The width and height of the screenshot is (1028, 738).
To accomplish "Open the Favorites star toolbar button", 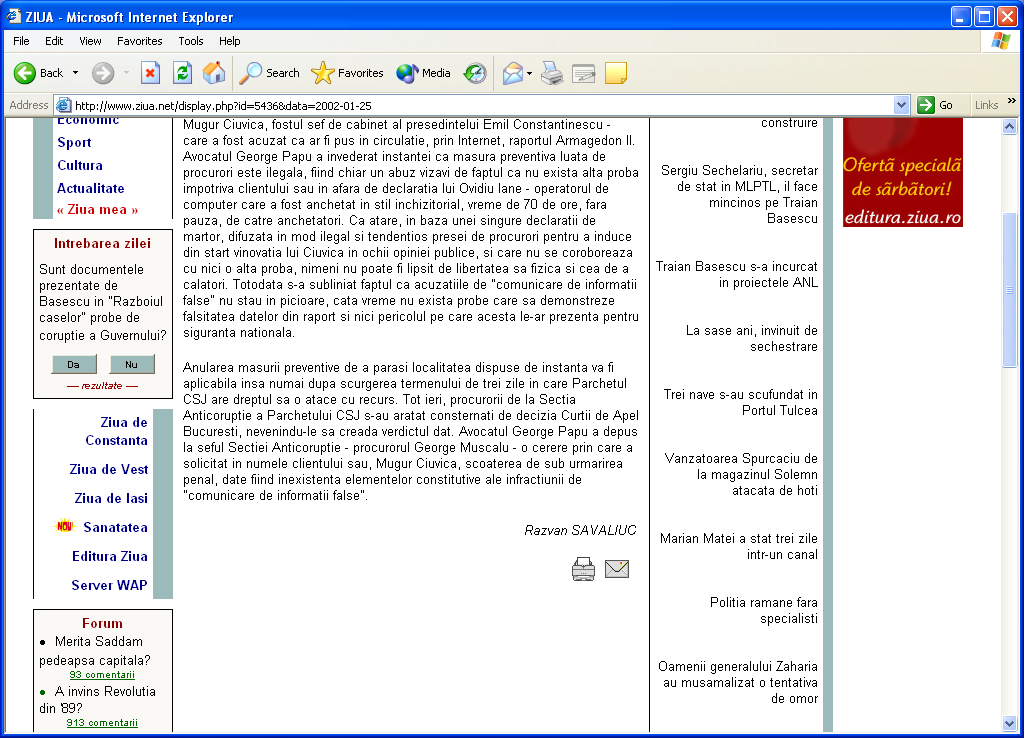I will pos(347,73).
